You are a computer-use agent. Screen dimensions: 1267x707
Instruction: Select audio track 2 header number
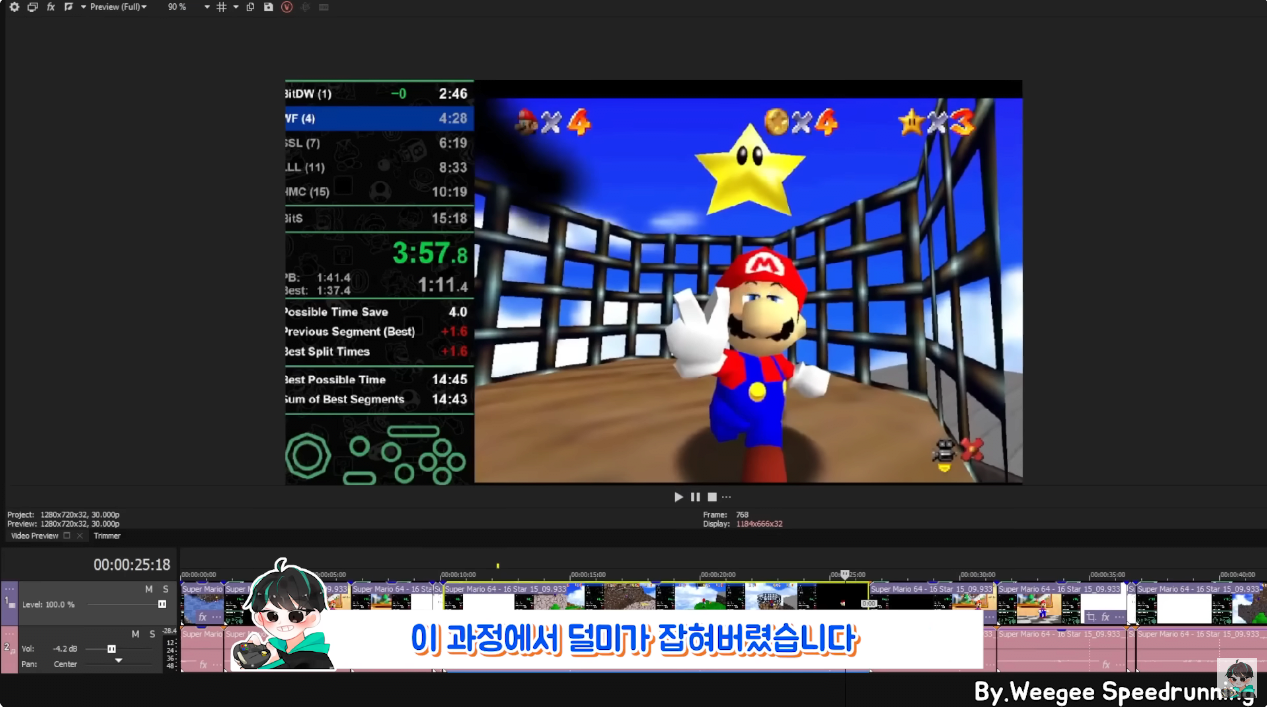click(x=7, y=647)
